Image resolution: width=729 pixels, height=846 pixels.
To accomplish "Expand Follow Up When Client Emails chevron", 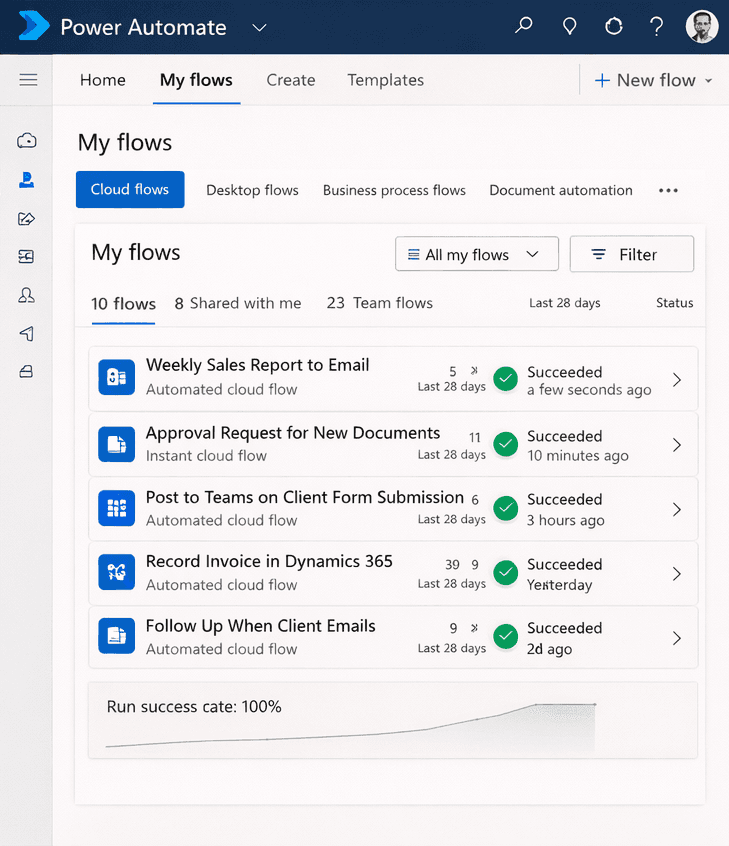I will pos(677,638).
